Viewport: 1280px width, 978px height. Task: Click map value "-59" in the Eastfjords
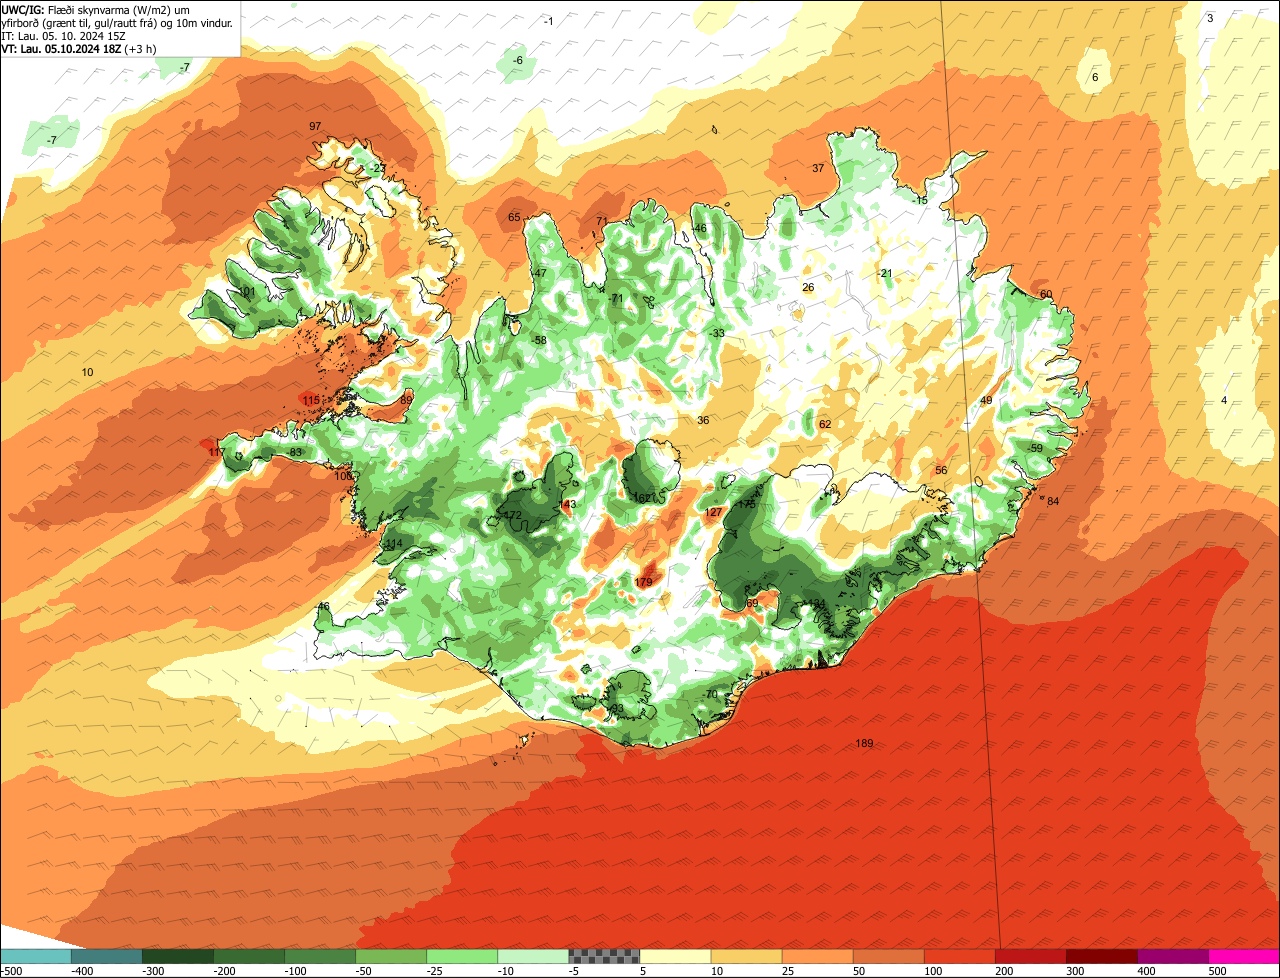(x=1035, y=448)
